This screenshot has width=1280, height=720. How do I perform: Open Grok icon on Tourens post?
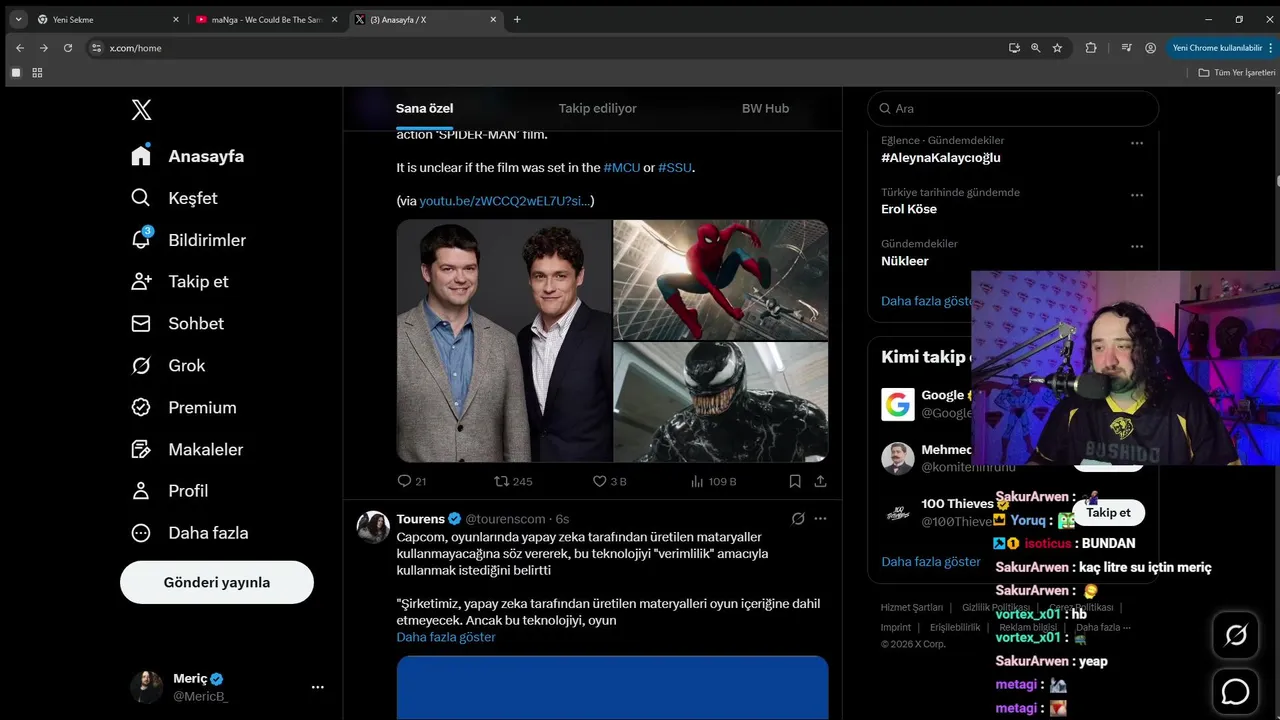click(x=798, y=519)
